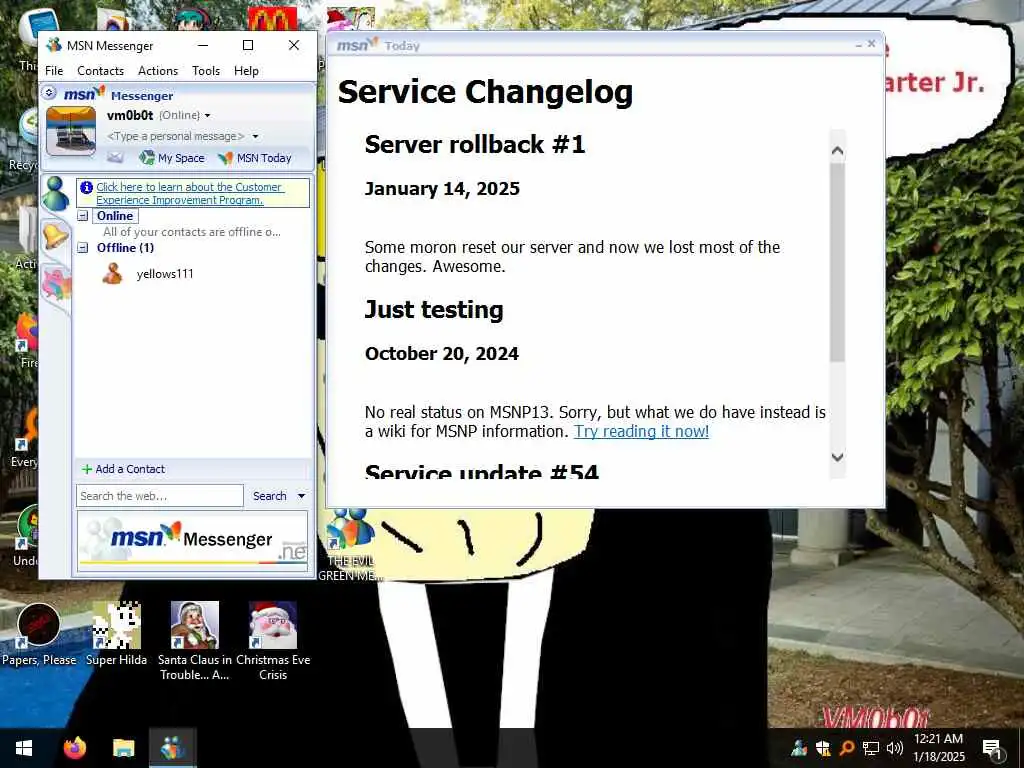Open the Tools menu
This screenshot has height=768, width=1024.
[206, 71]
